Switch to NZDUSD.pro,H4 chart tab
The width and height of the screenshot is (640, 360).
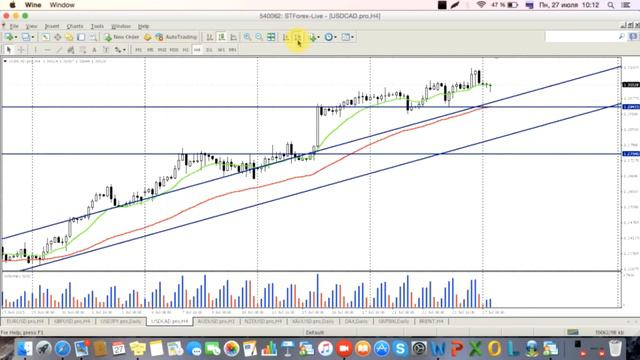point(263,322)
